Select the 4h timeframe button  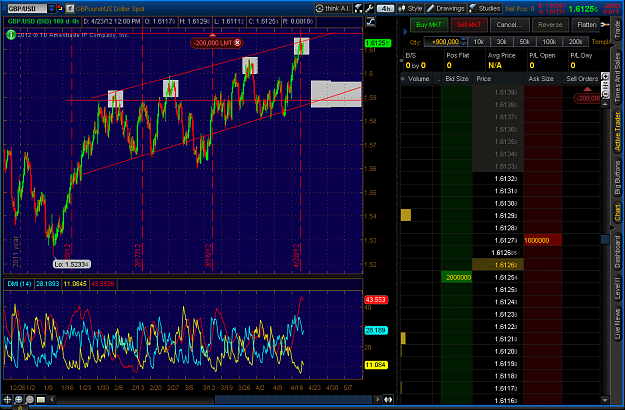(385, 8)
